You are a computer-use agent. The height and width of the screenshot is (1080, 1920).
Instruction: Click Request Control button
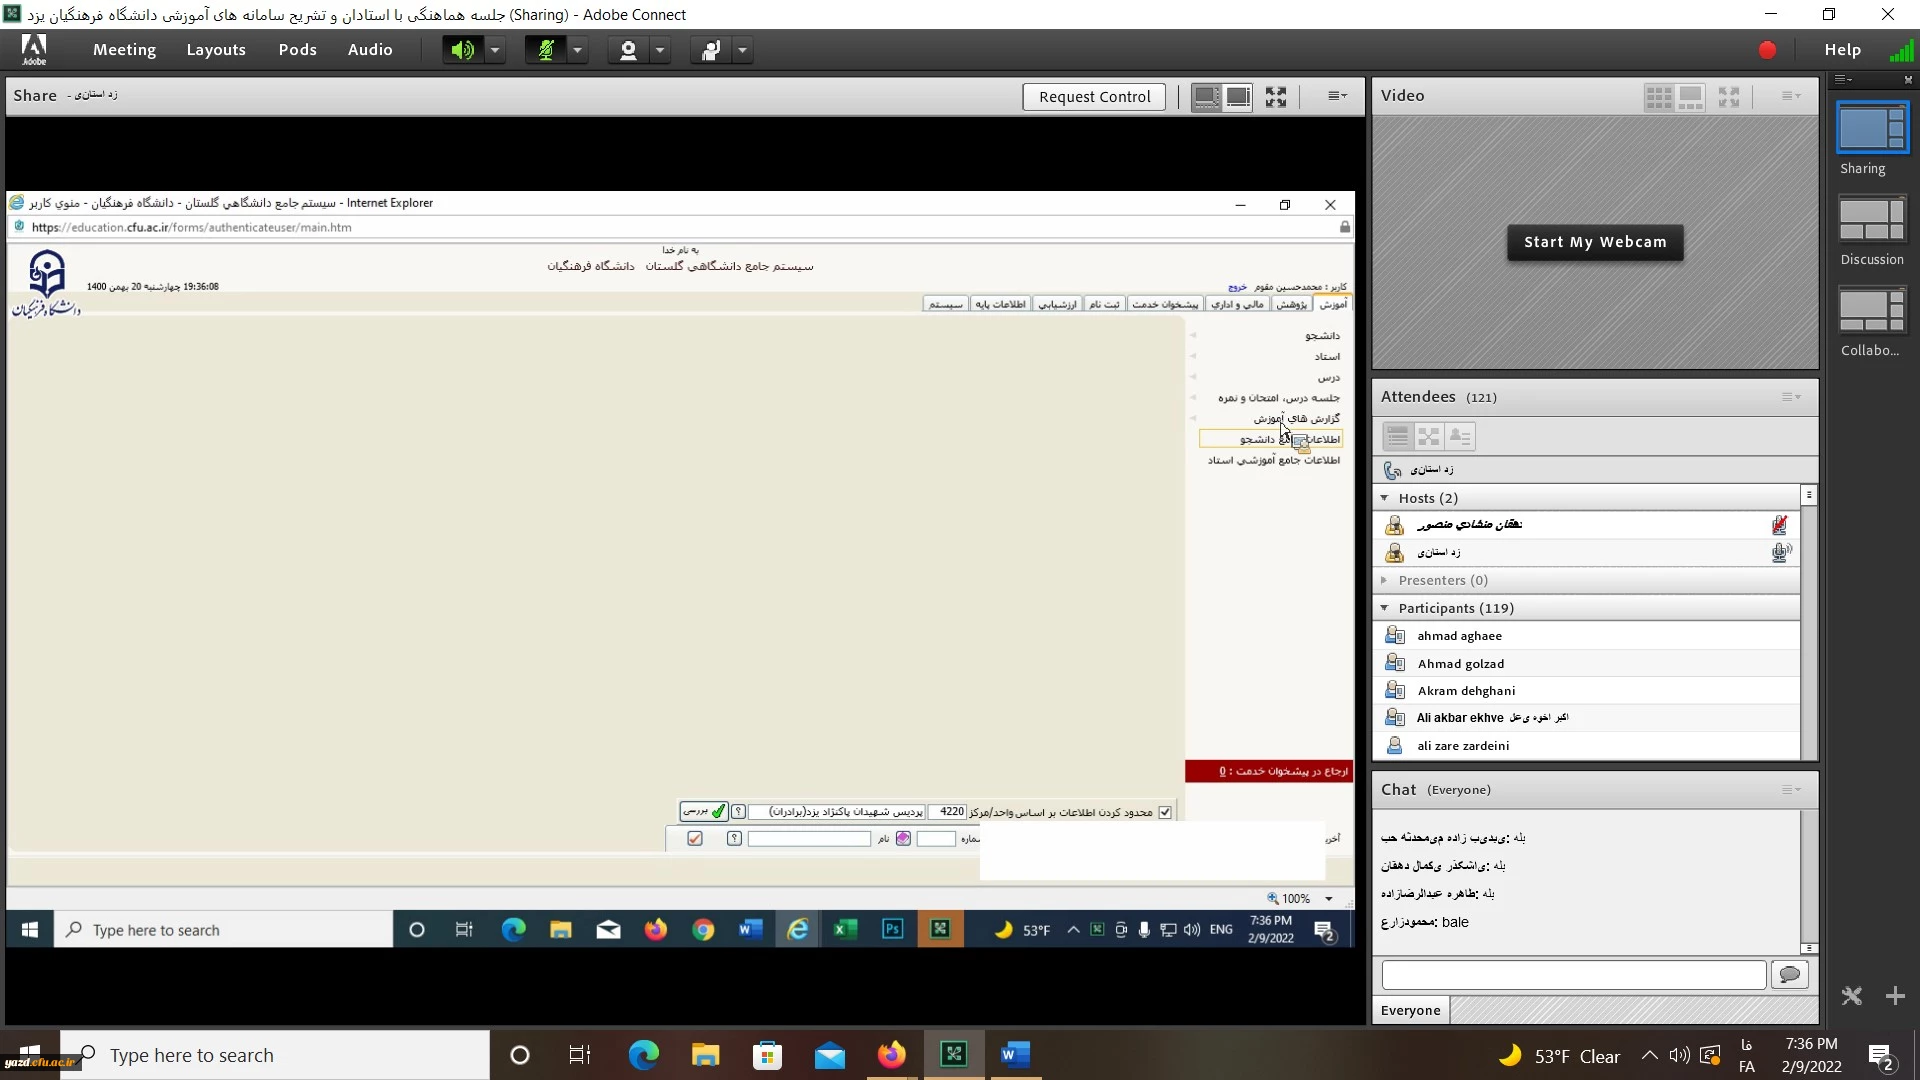pyautogui.click(x=1094, y=97)
